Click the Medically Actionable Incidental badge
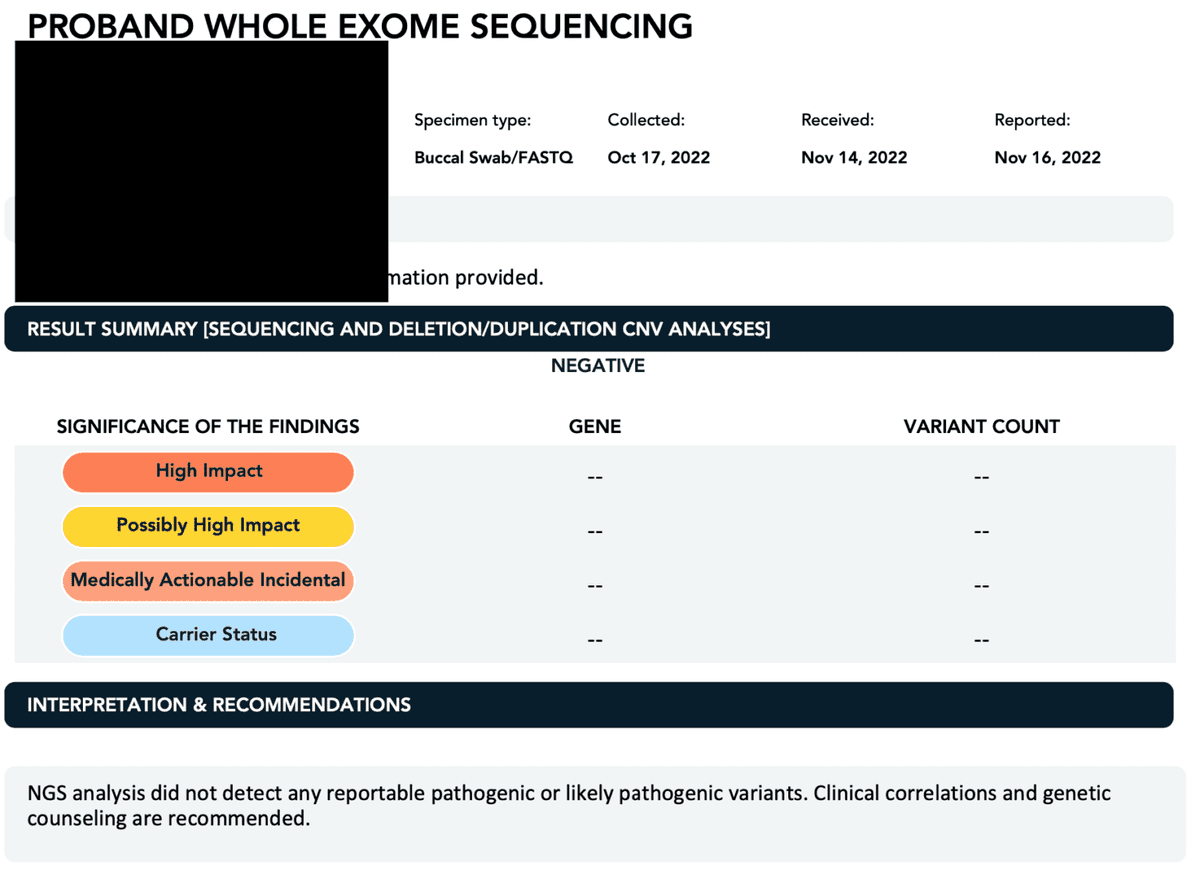This screenshot has height=870, width=1200. [x=208, y=580]
